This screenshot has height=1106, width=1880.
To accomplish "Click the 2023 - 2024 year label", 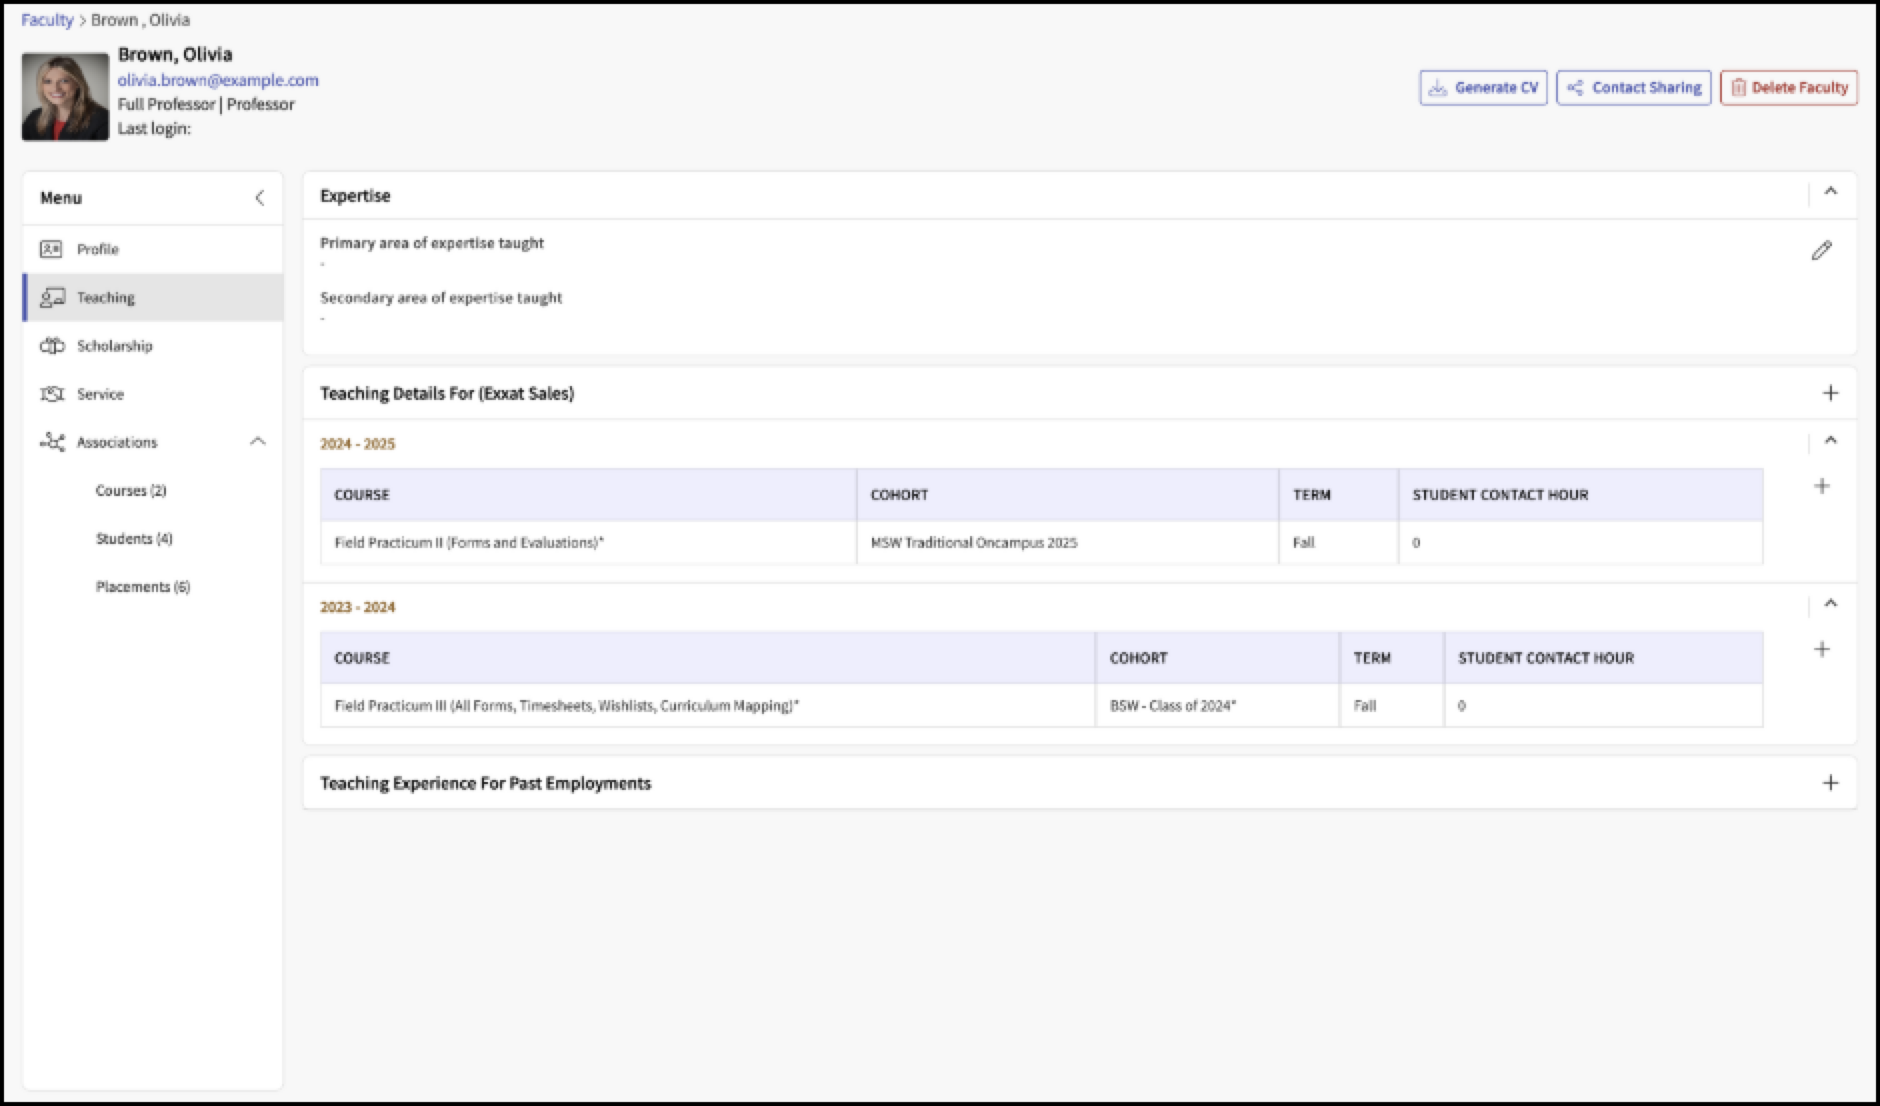I will pos(357,607).
